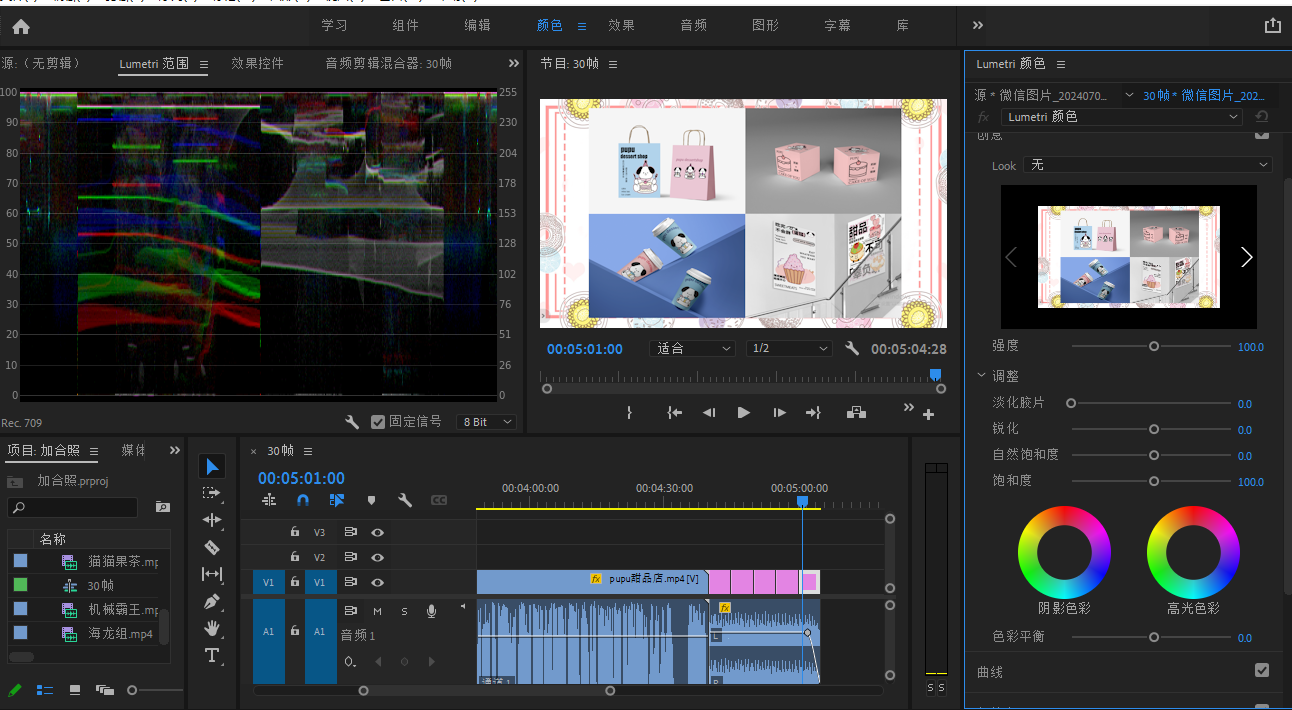1292x710 pixels.
Task: Select 海龙组.mp4 in project panel
Action: tap(120, 633)
